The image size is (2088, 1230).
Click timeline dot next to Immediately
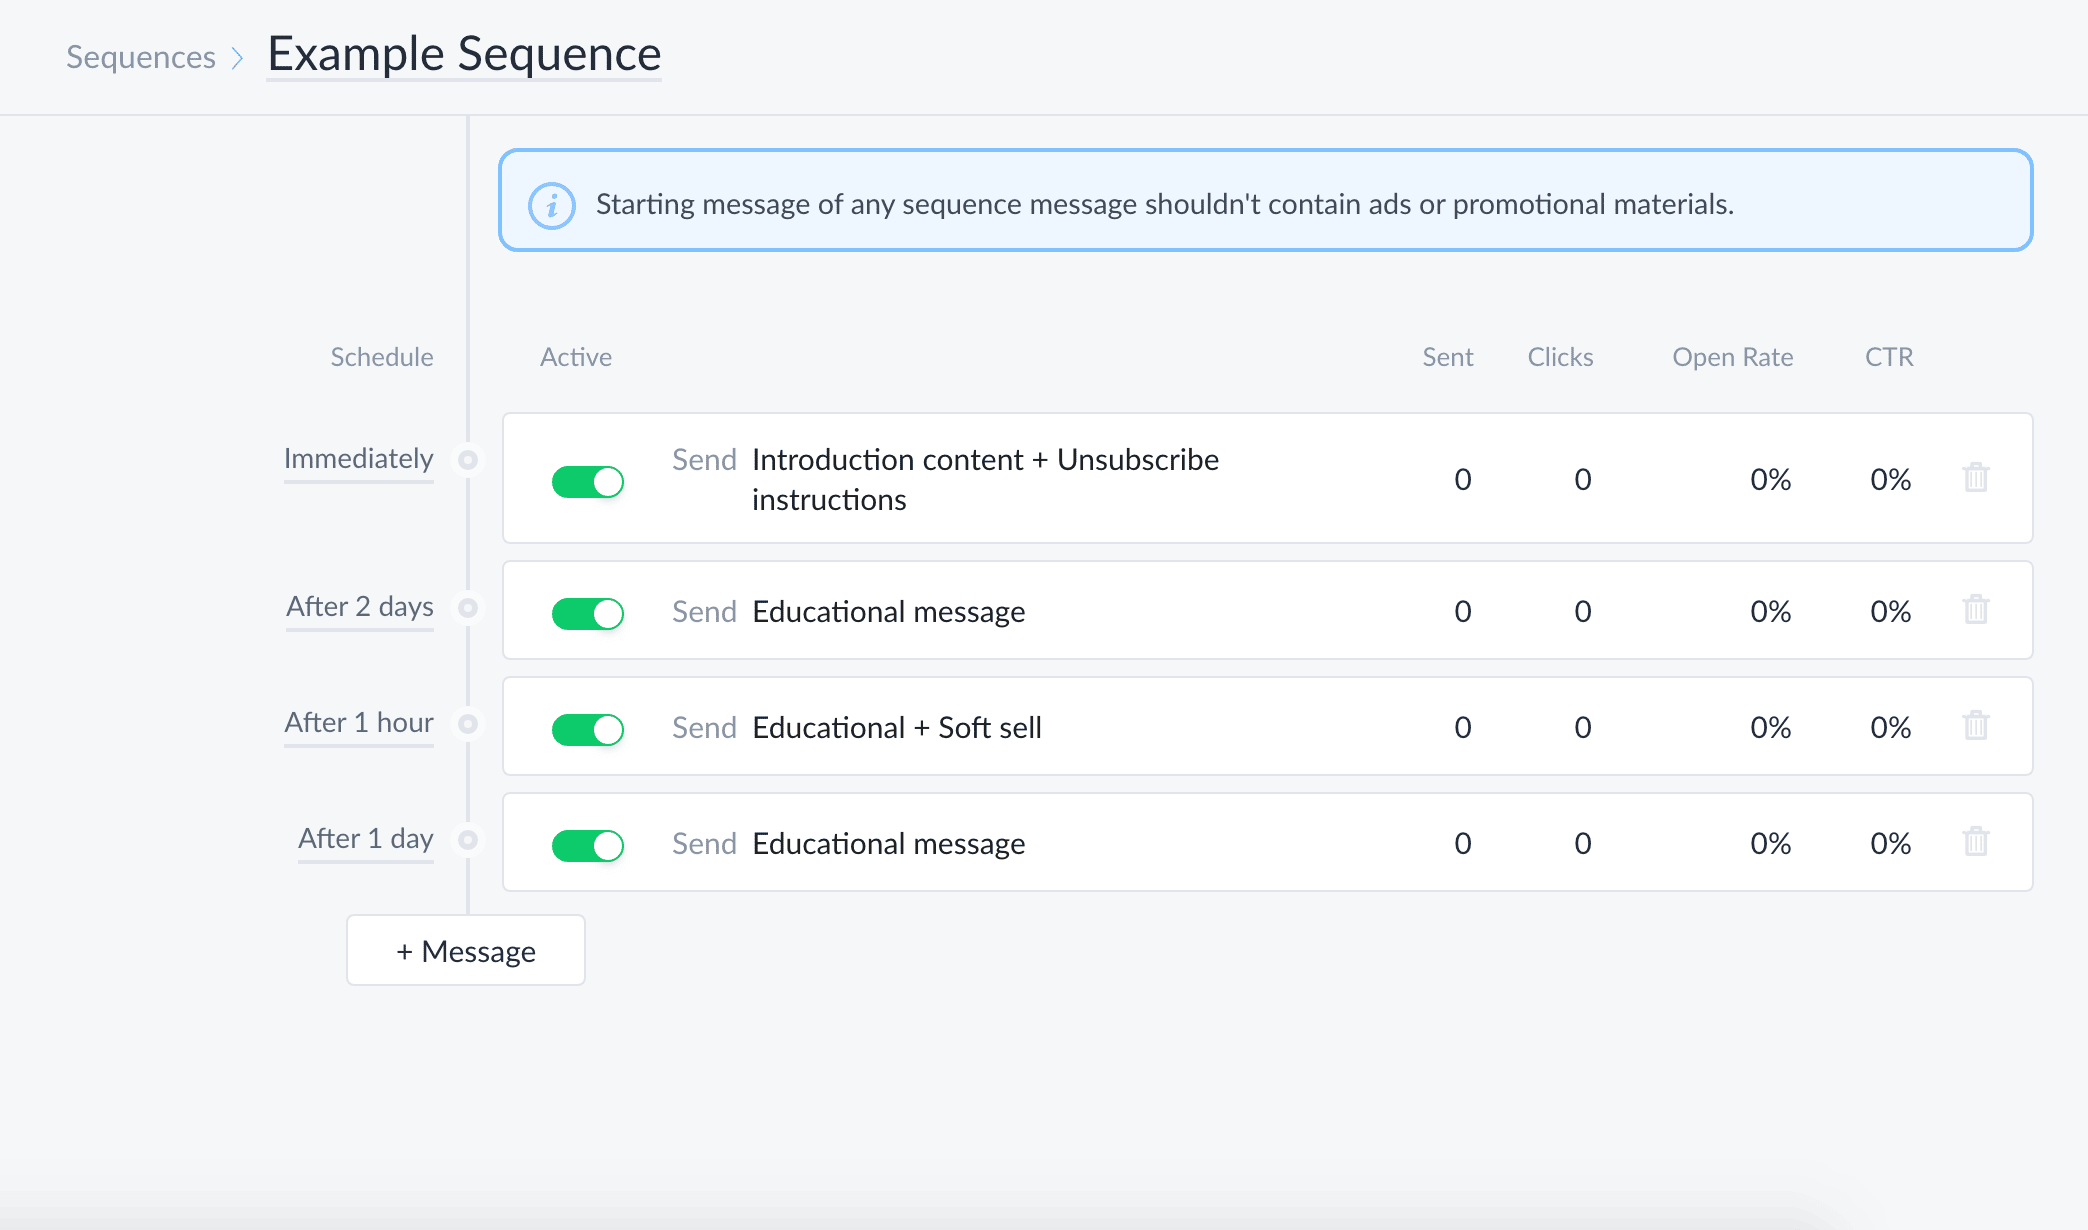468,460
